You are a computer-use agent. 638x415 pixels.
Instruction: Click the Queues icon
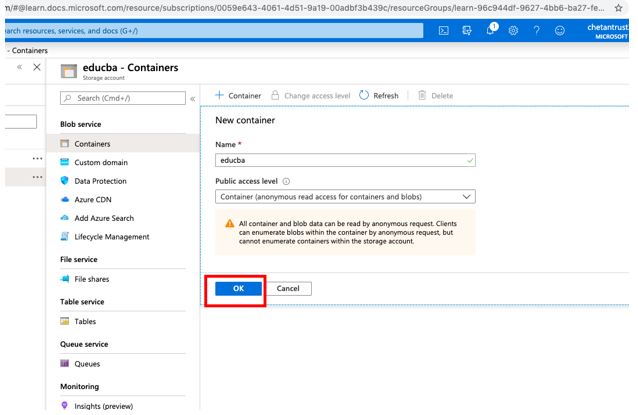click(64, 363)
